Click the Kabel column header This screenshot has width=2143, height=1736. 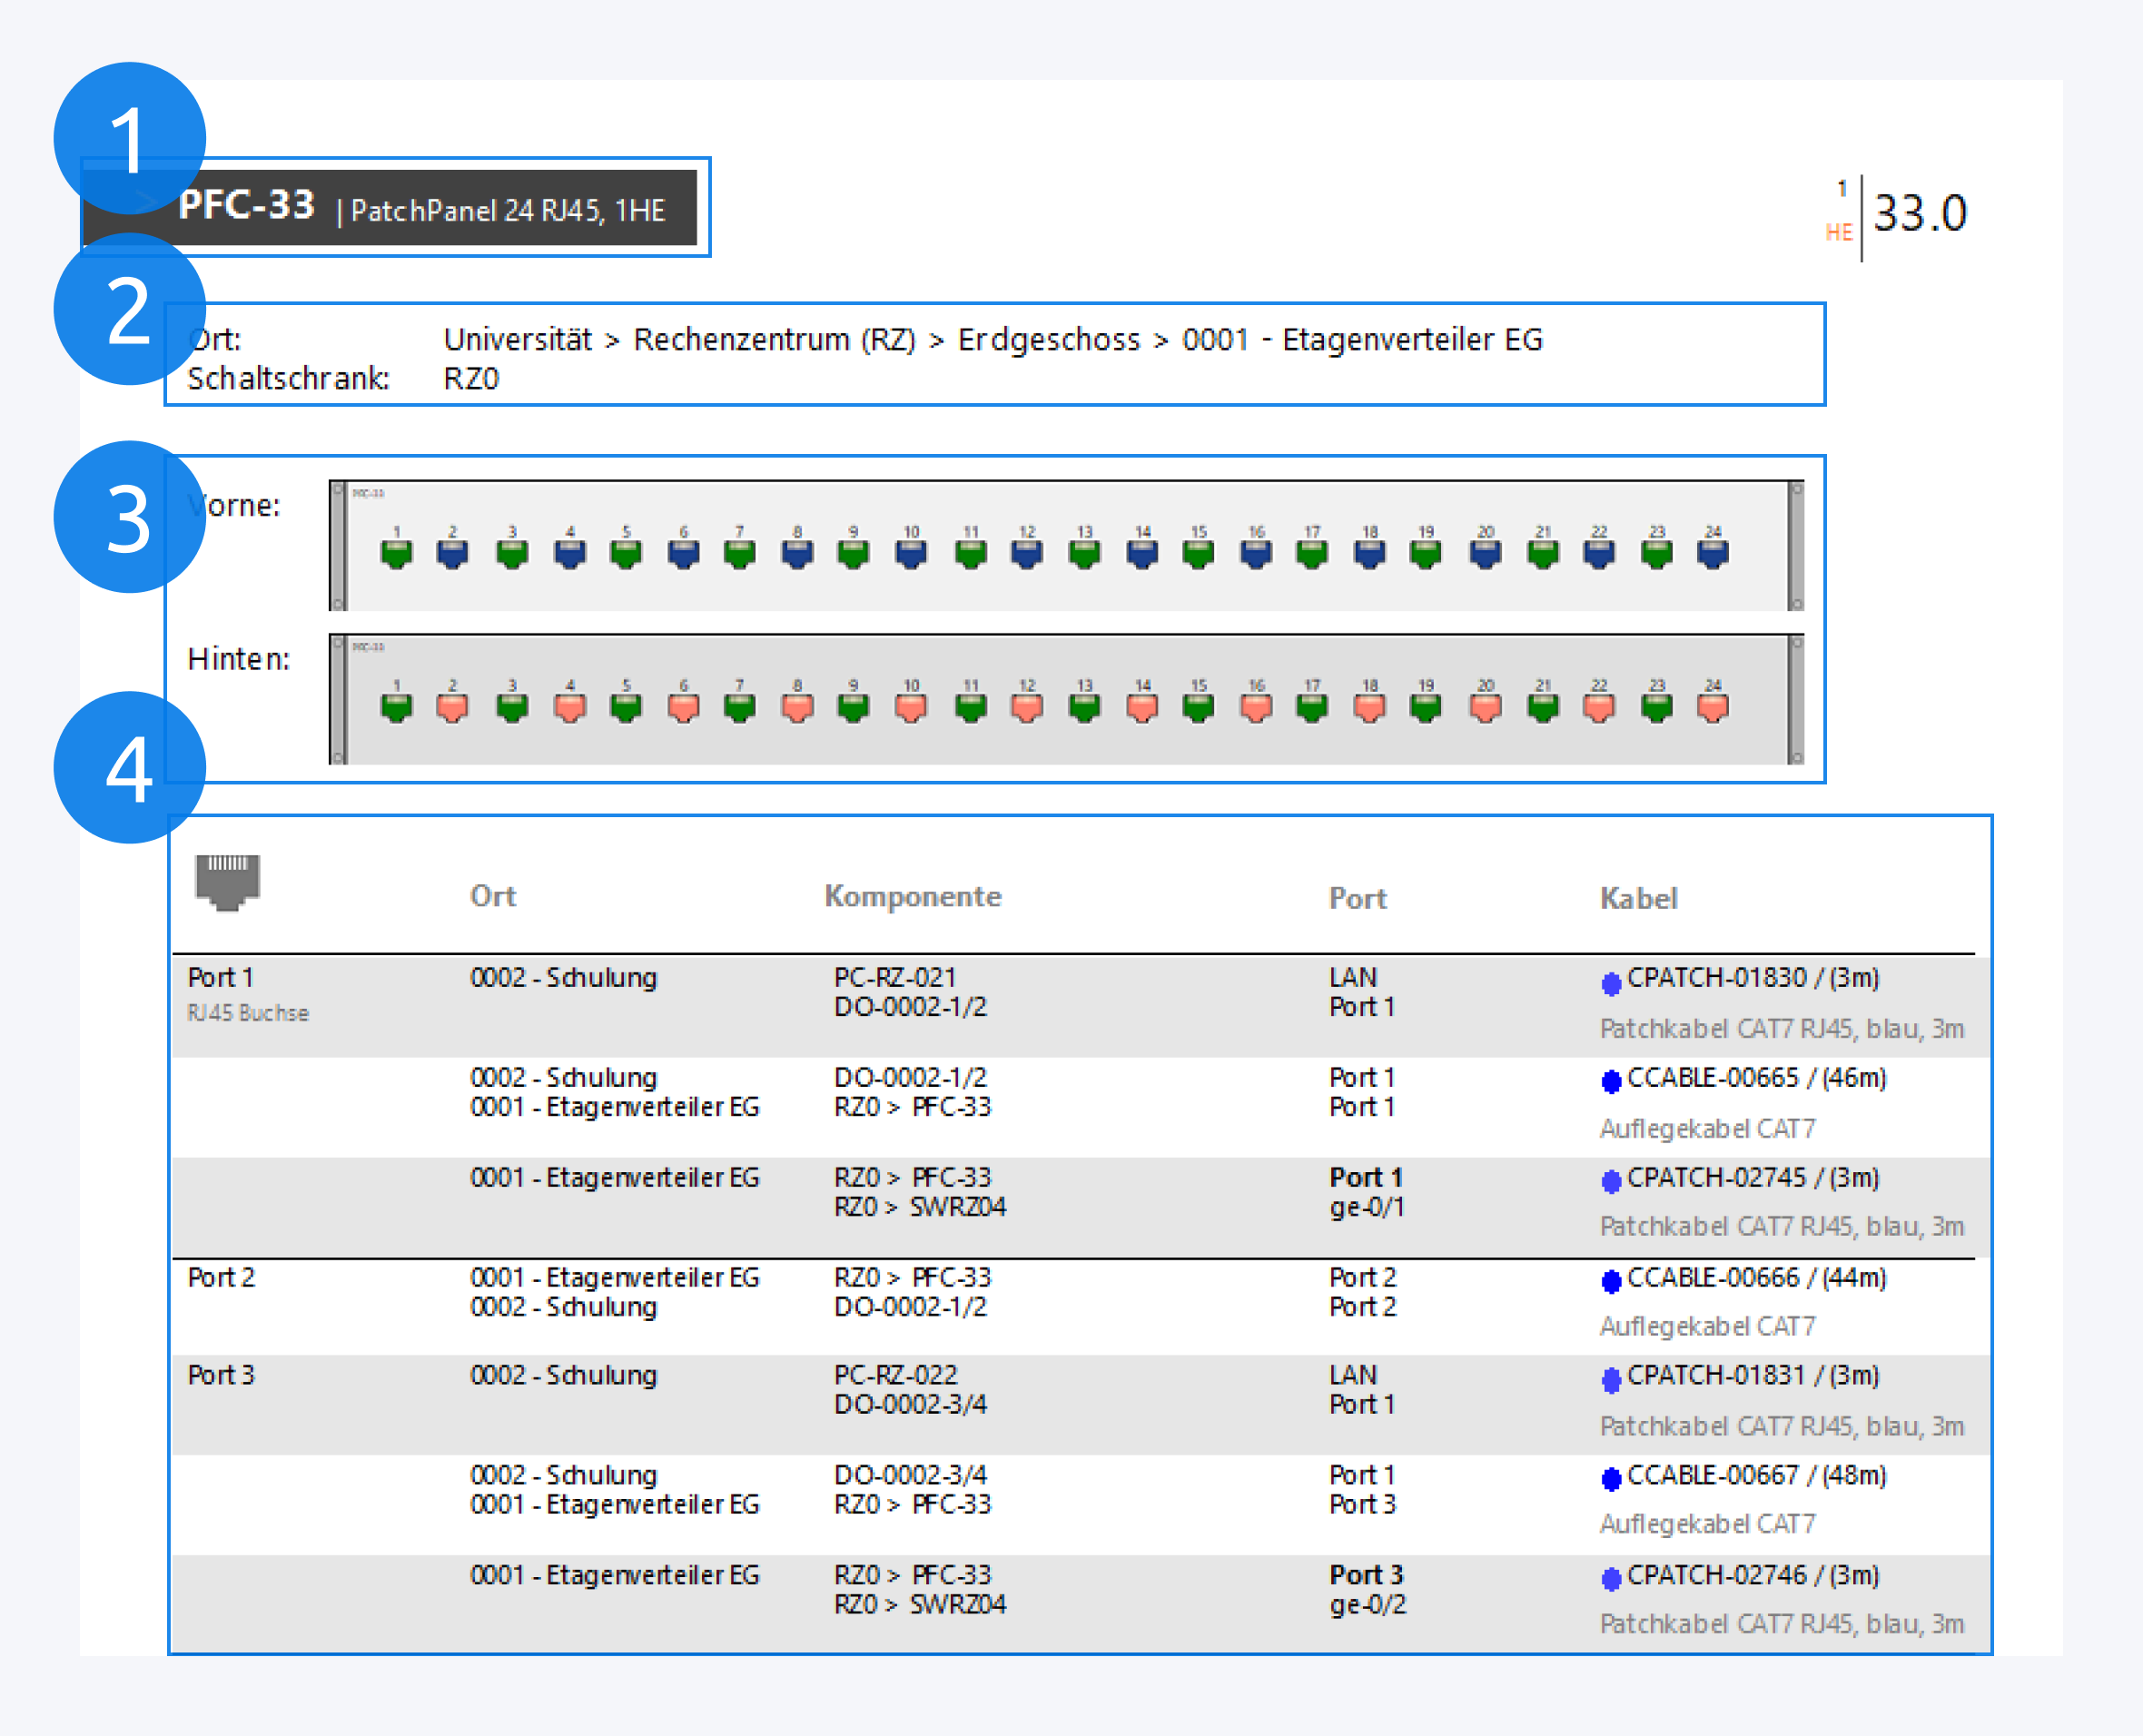(1637, 898)
